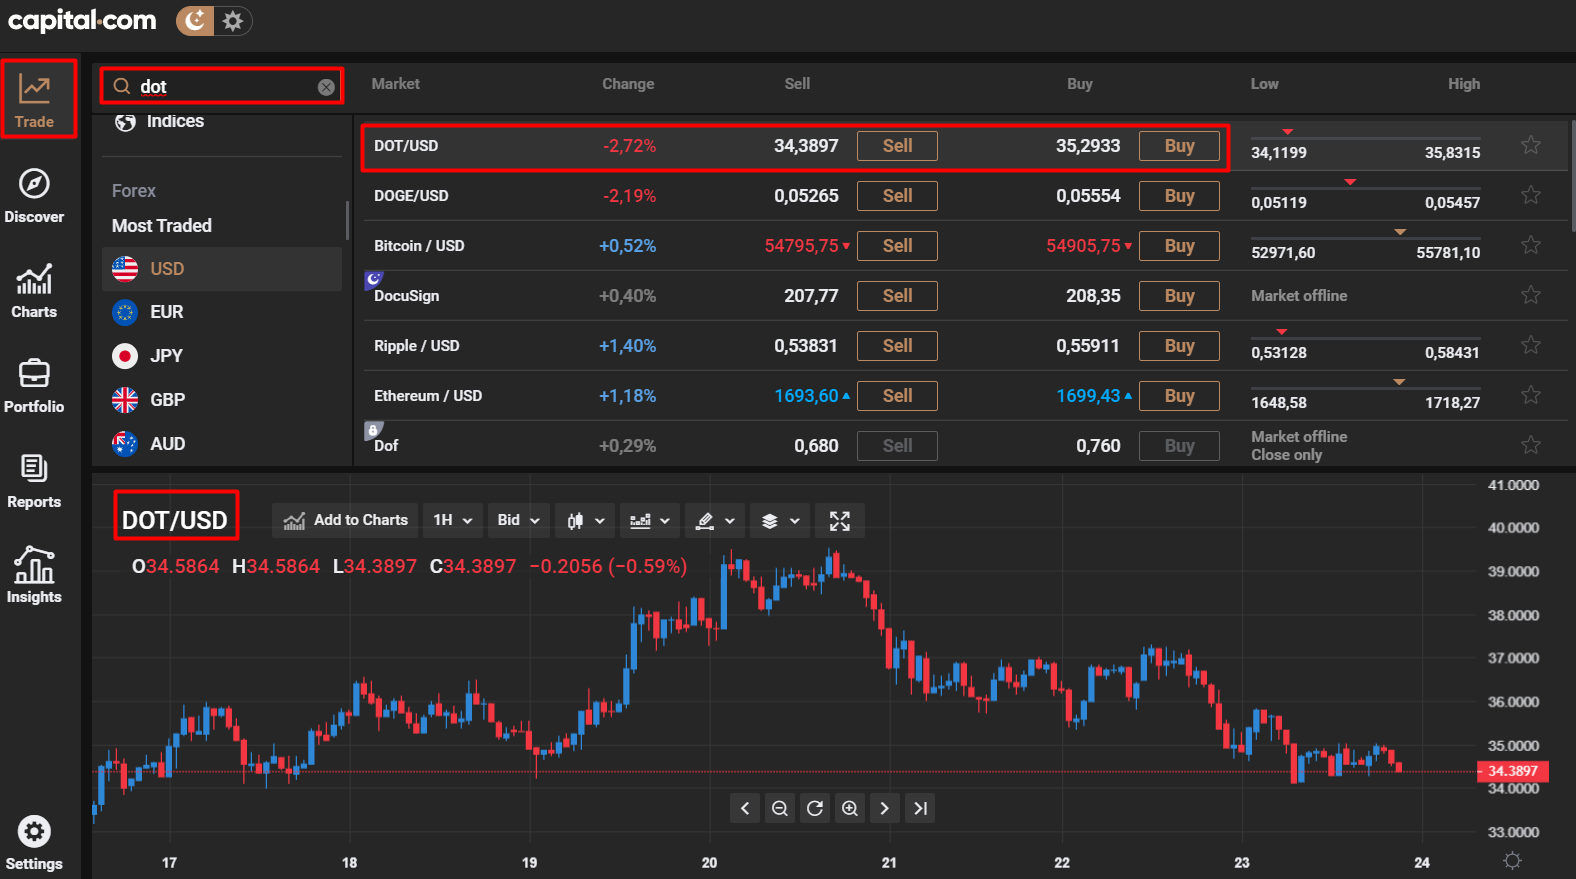Clear the dot search field
This screenshot has height=879, width=1576.
(326, 87)
